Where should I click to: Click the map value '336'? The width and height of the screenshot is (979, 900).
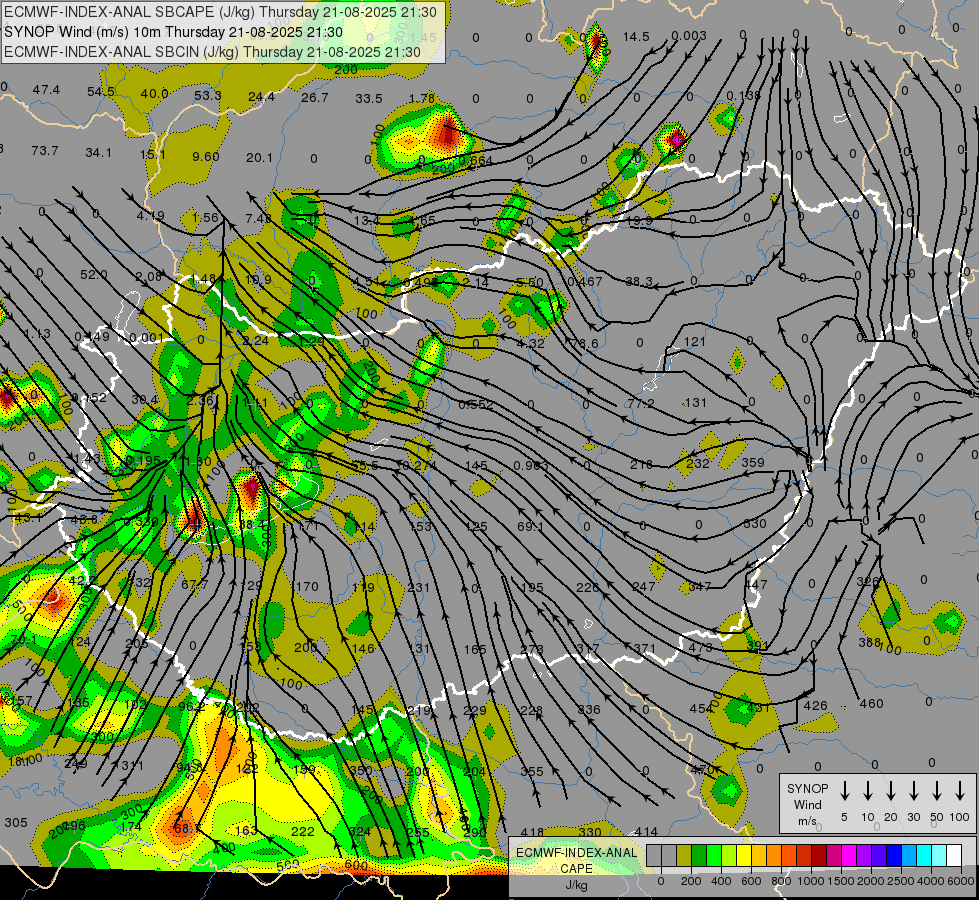tap(589, 710)
